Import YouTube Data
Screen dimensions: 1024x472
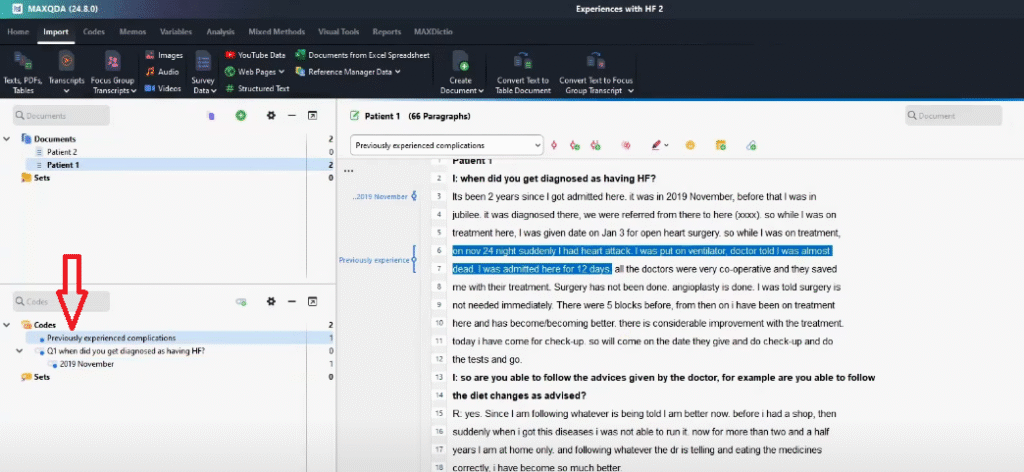[x=255, y=55]
